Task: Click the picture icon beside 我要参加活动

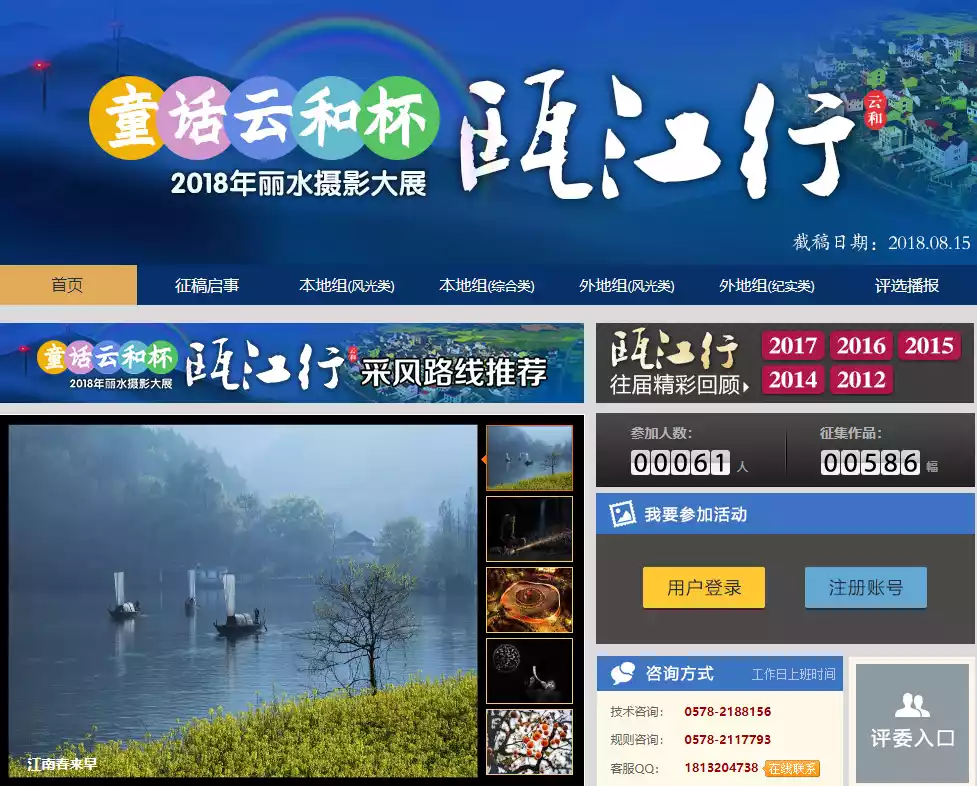Action: pyautogui.click(x=623, y=514)
